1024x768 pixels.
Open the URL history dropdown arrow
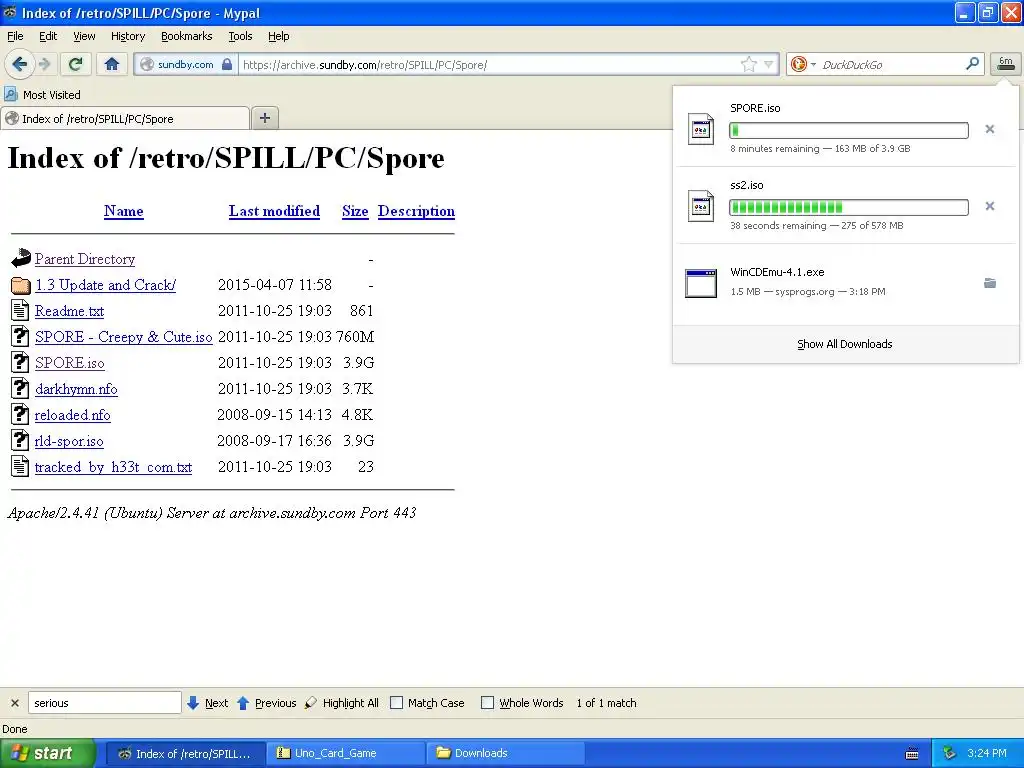(768, 64)
